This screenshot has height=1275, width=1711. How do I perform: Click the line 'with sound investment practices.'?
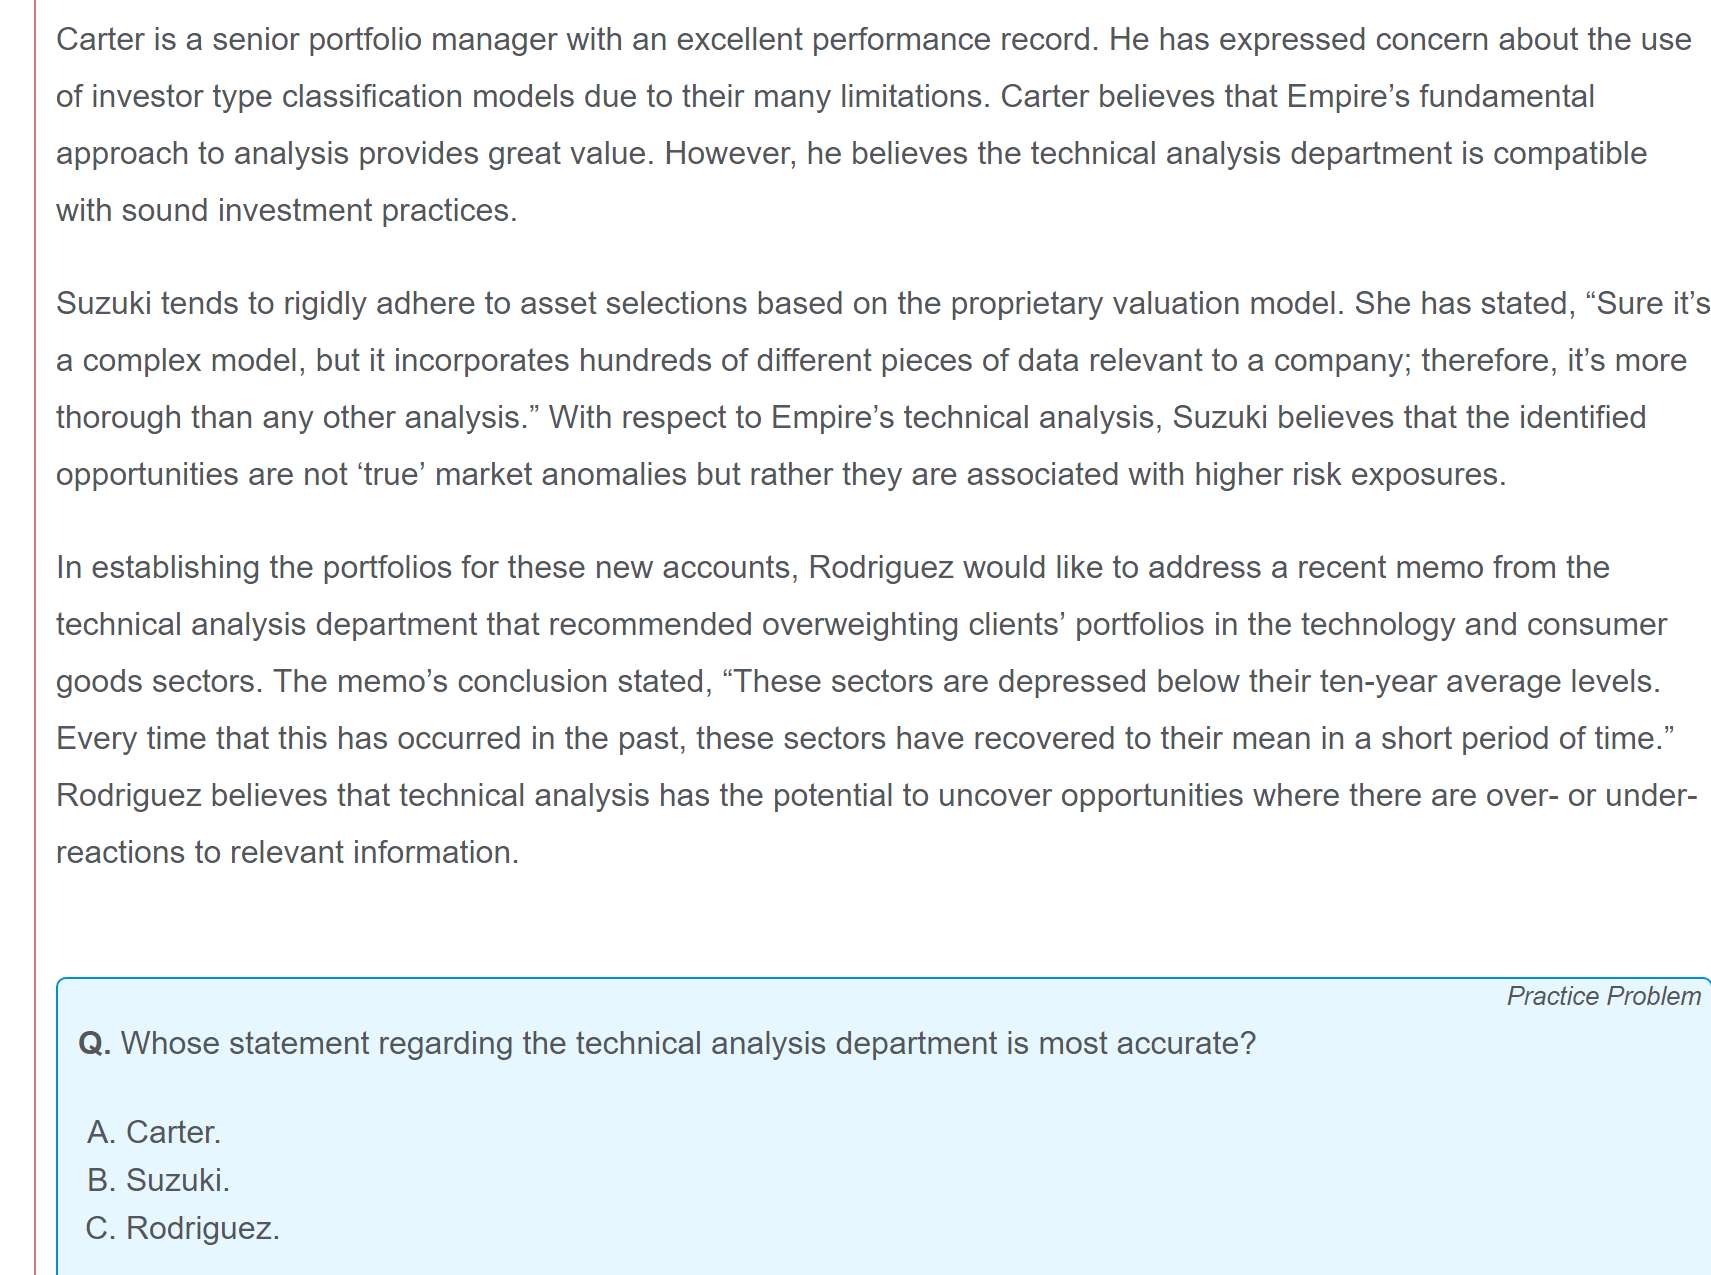[287, 211]
